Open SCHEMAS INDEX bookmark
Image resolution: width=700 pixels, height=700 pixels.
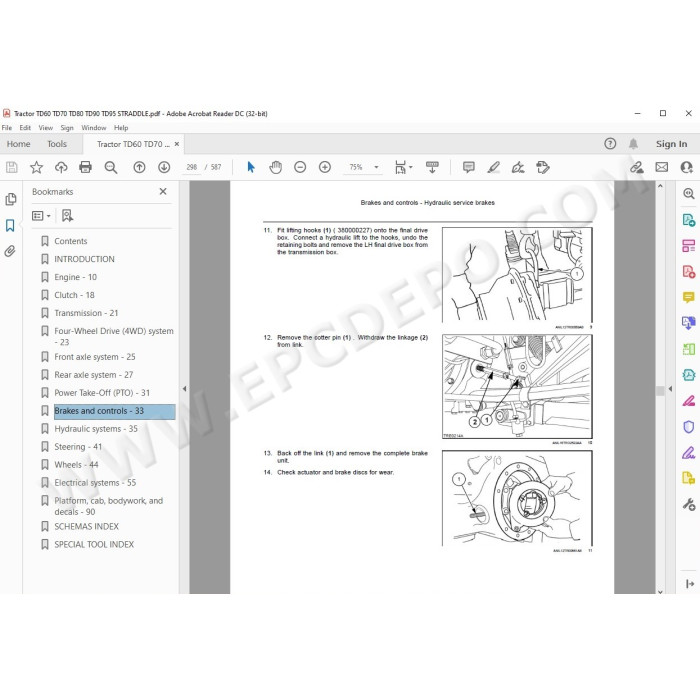(87, 527)
